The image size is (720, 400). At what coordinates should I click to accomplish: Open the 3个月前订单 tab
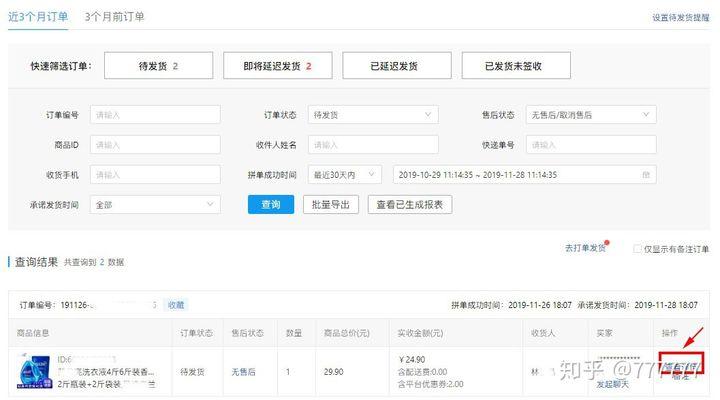[x=114, y=17]
